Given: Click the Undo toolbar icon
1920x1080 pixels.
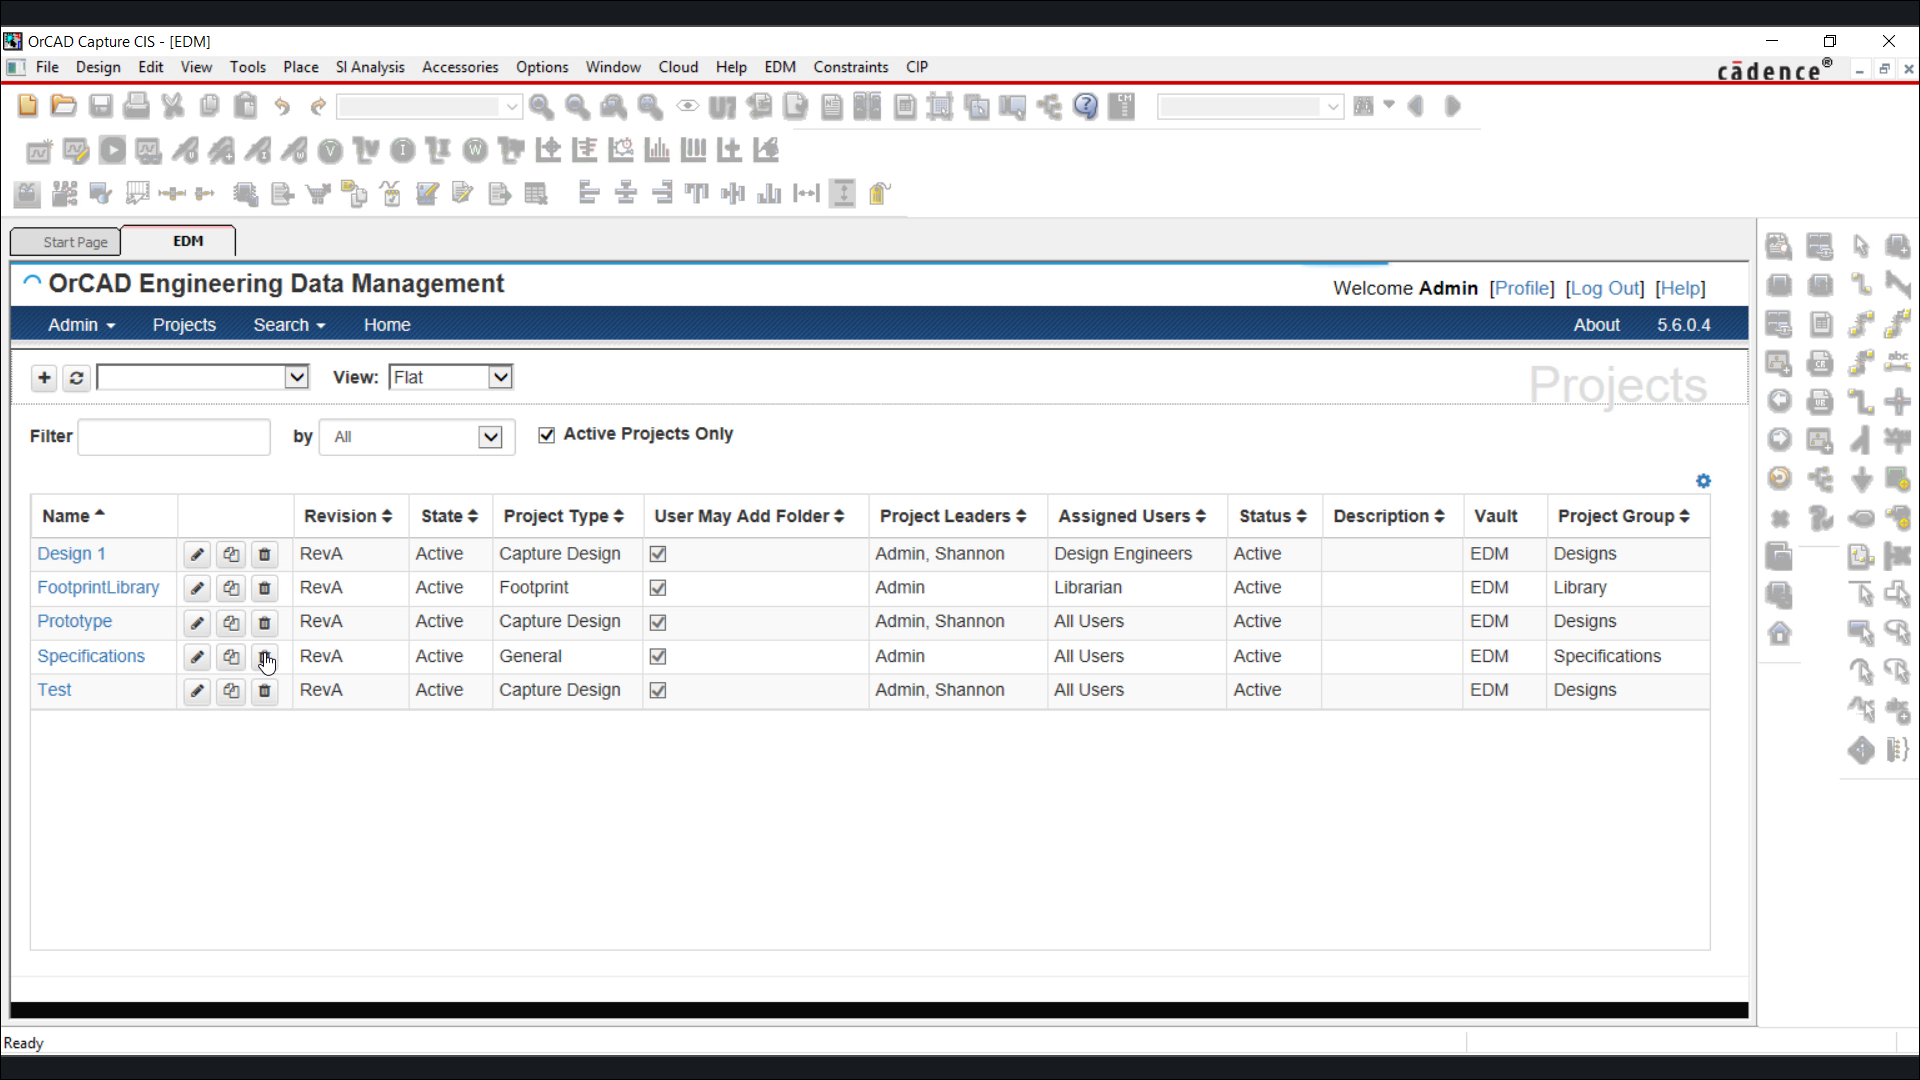Looking at the screenshot, I should point(282,106).
